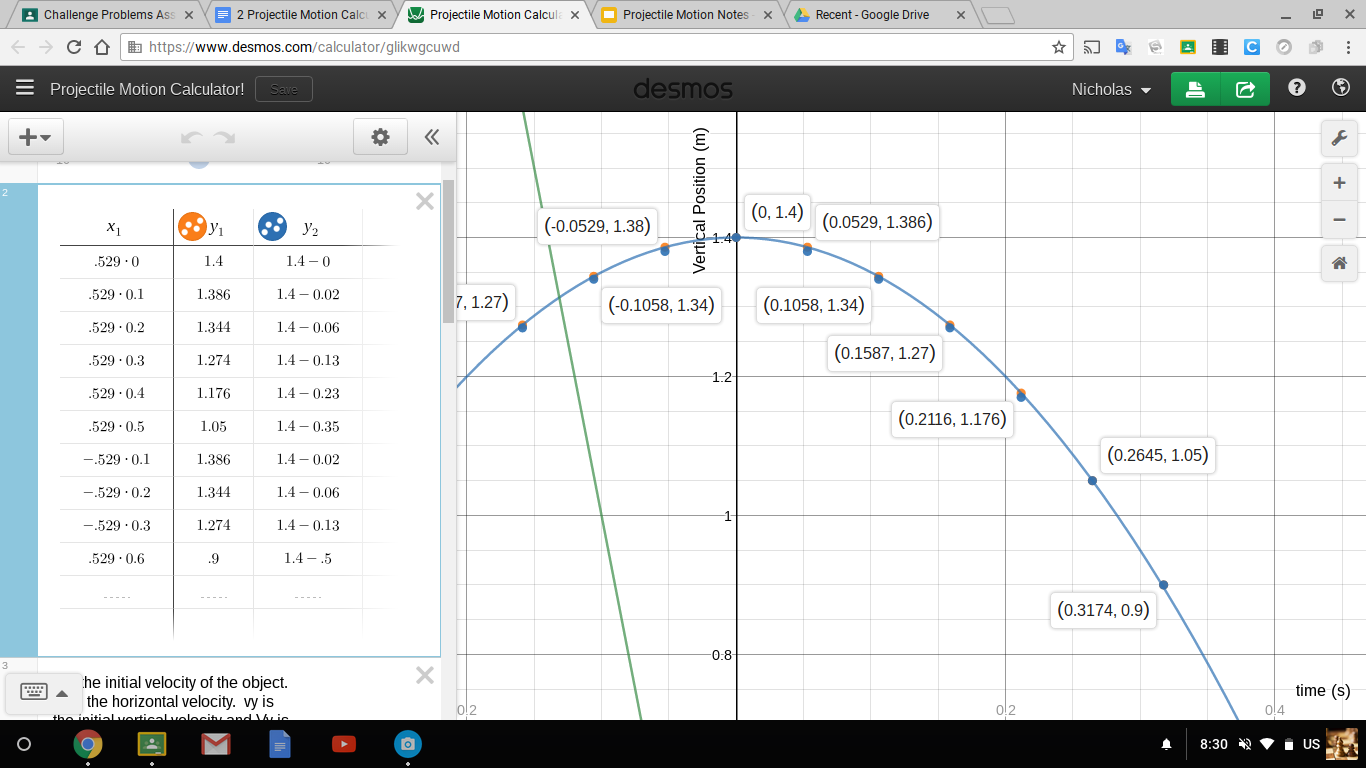Open YouTube from the shelf

(x=343, y=744)
